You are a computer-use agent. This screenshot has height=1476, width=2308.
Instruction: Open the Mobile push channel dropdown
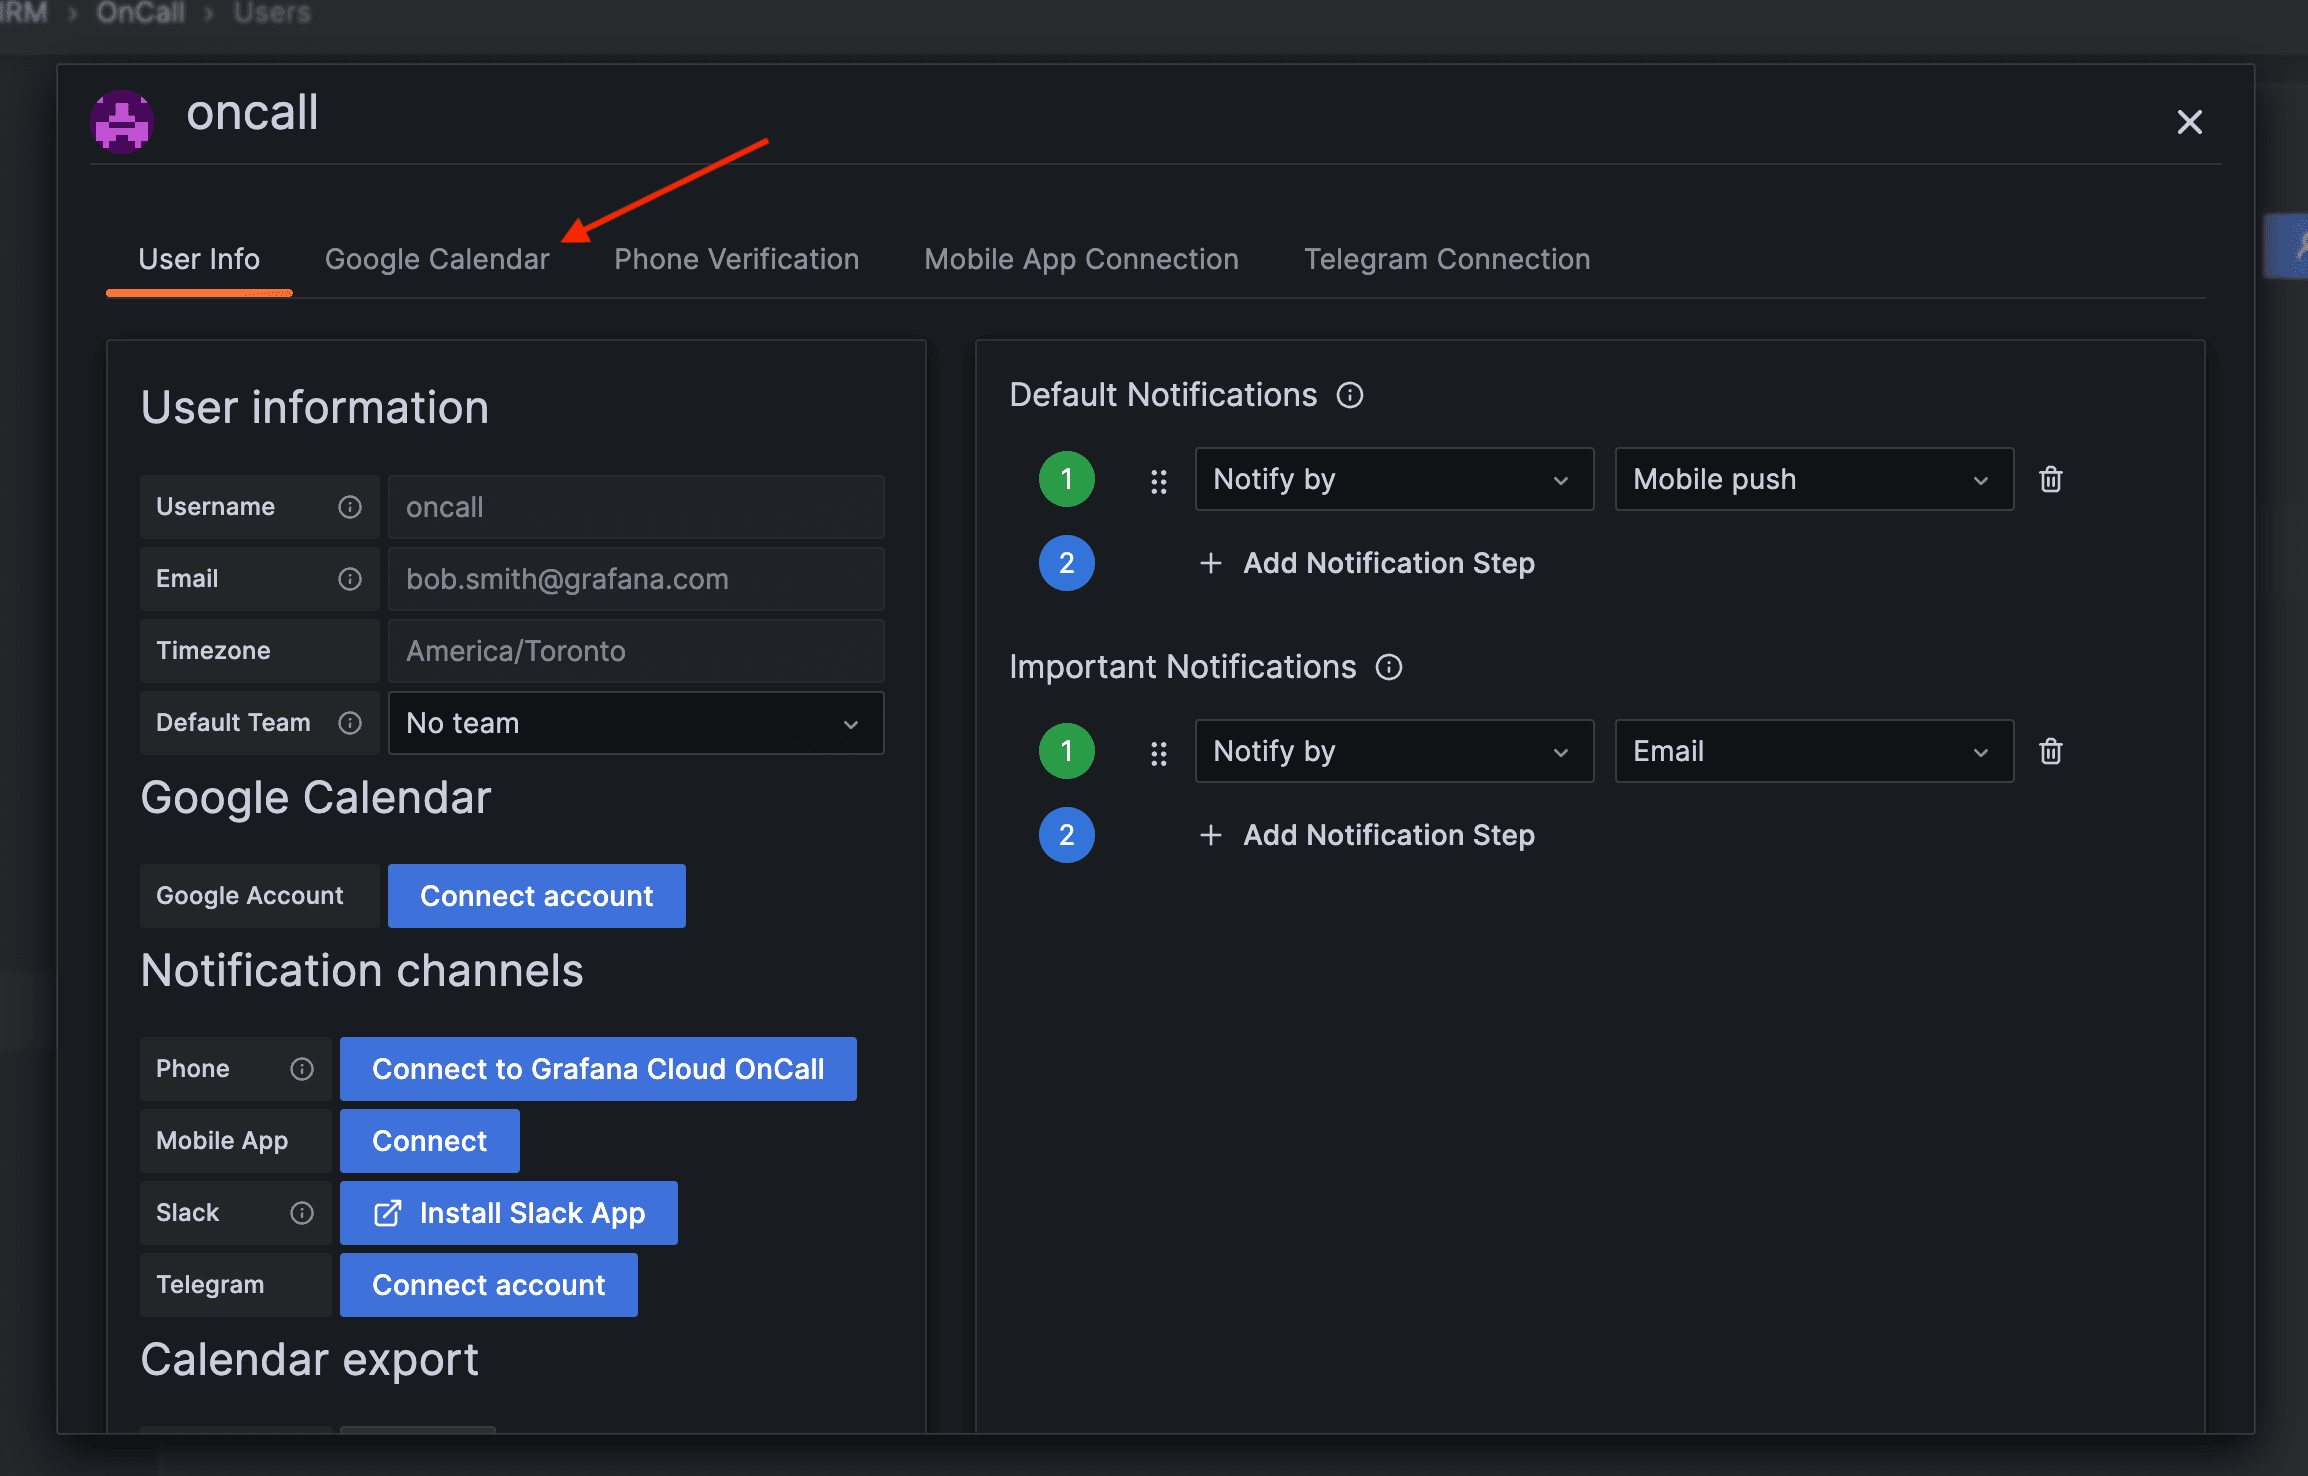[1813, 479]
